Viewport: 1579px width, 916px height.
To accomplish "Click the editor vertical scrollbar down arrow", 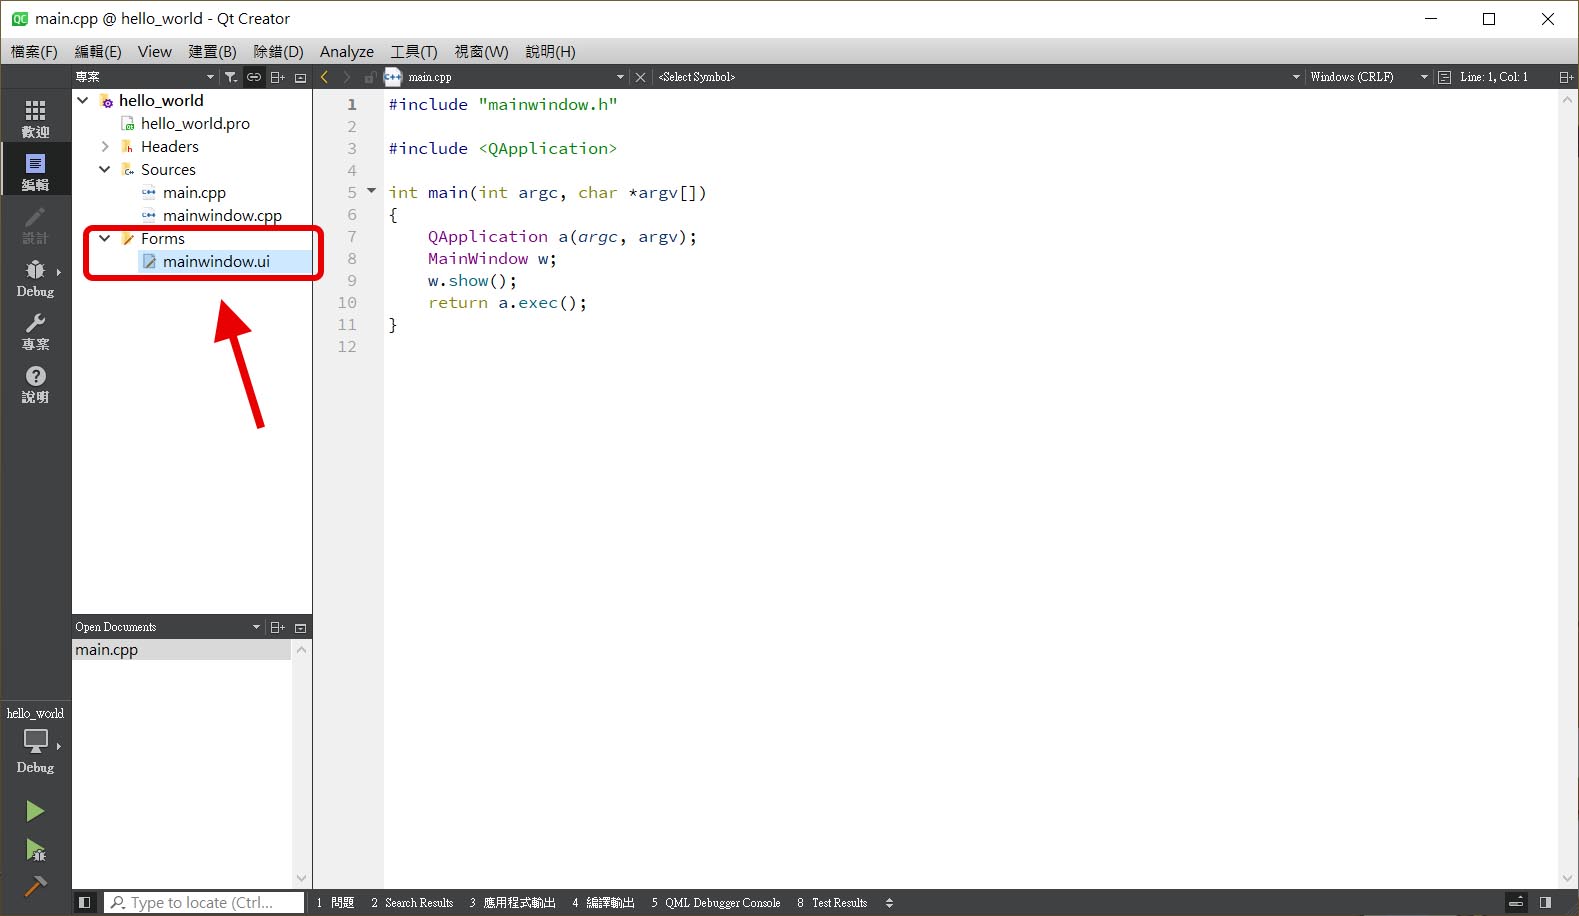I will (1568, 878).
